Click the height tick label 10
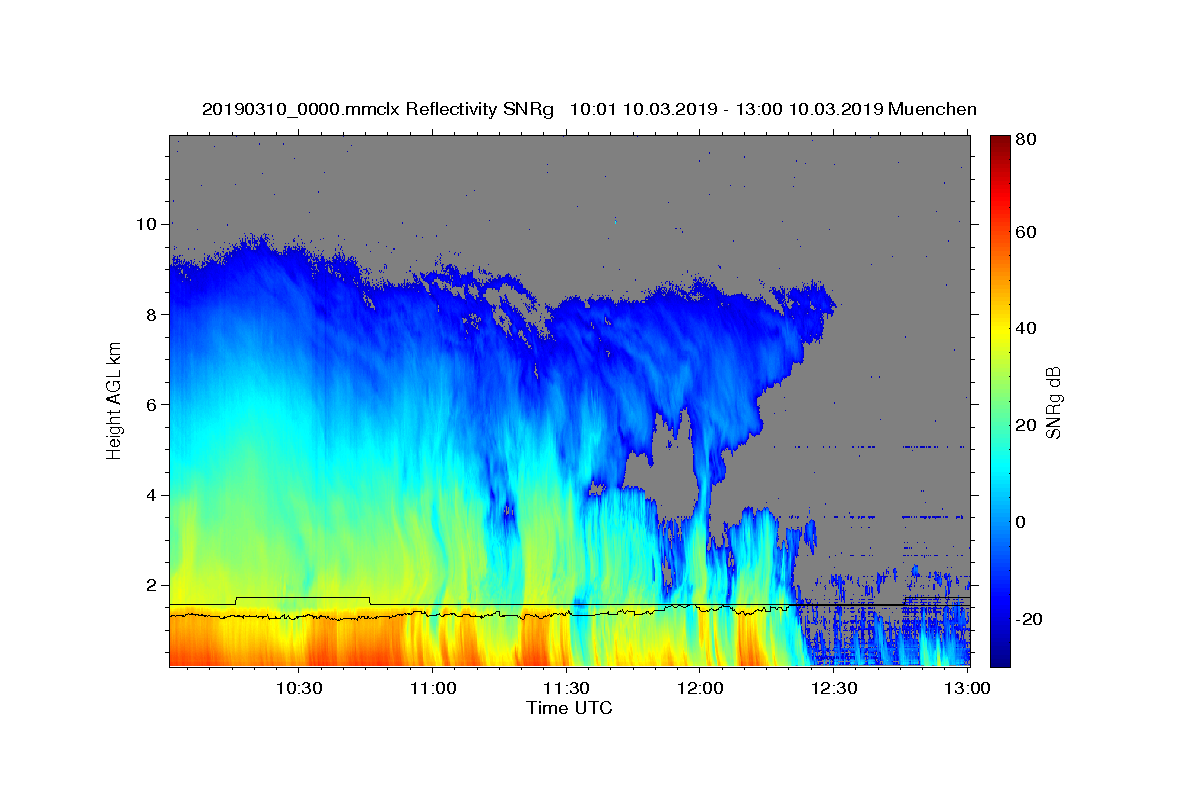Image resolution: width=1200 pixels, height=800 pixels. click(x=148, y=224)
